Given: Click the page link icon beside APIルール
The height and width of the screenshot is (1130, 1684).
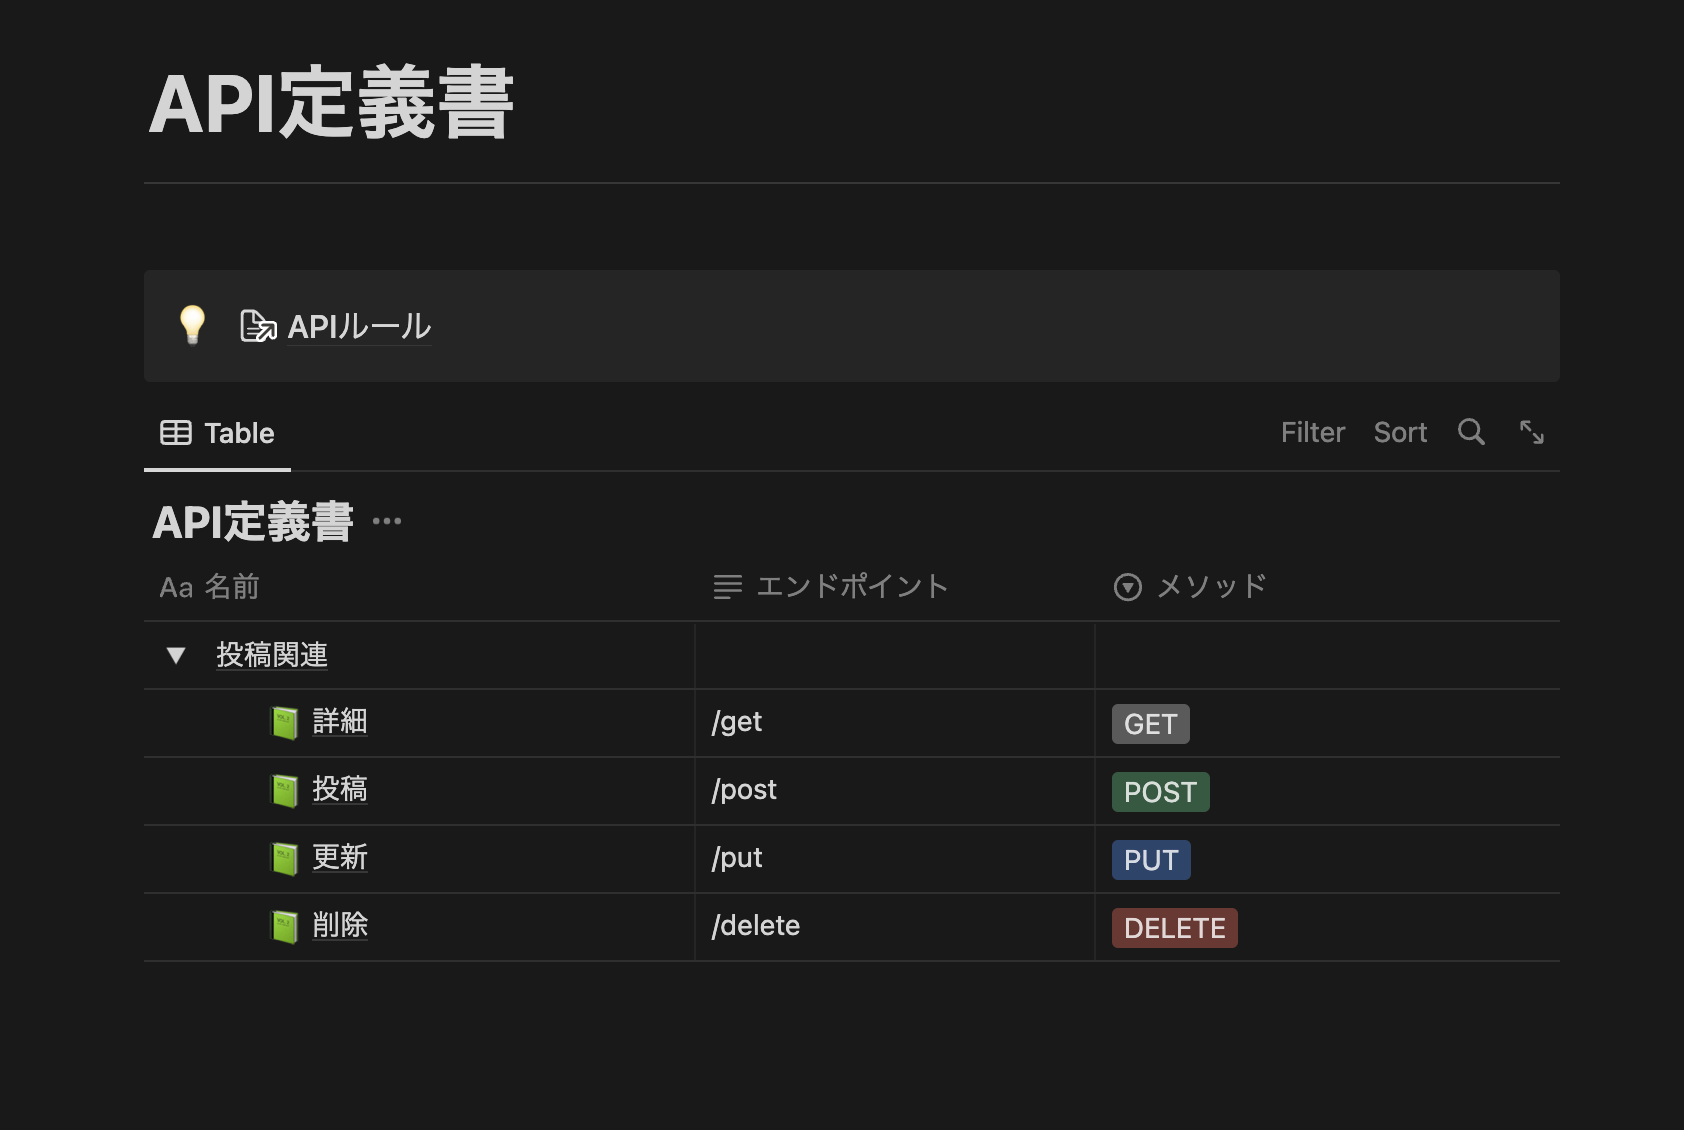Looking at the screenshot, I should pyautogui.click(x=256, y=327).
